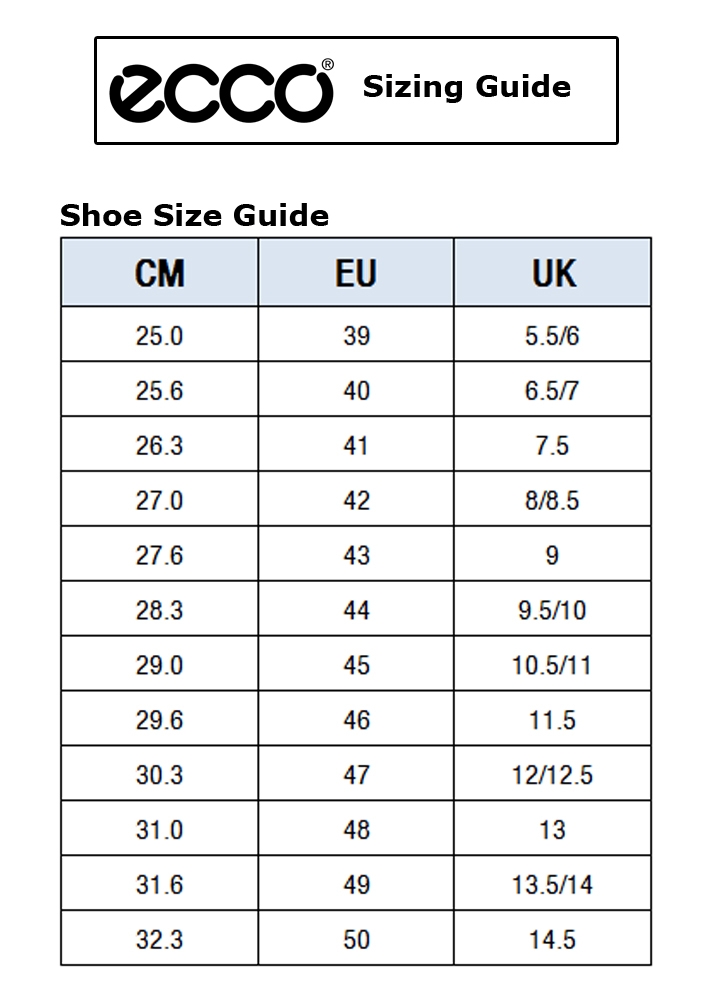
Task: Select the CM column header
Action: pos(160,273)
